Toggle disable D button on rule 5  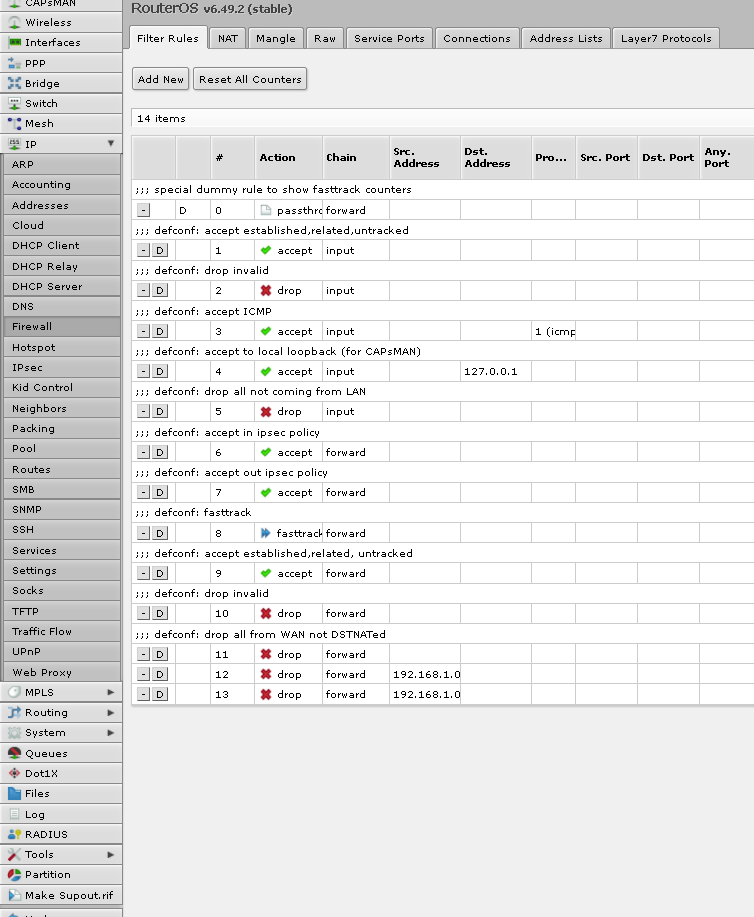[x=160, y=412]
